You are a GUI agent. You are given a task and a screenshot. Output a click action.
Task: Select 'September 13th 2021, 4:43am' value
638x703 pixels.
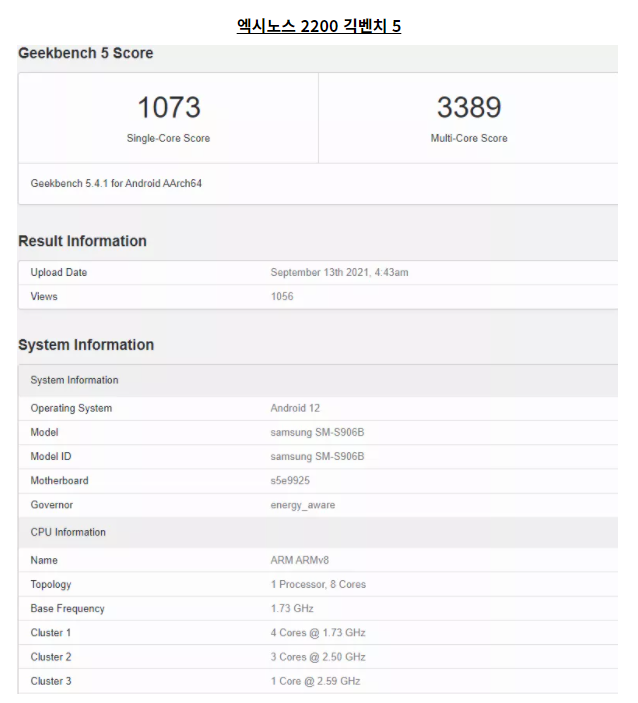pos(339,272)
